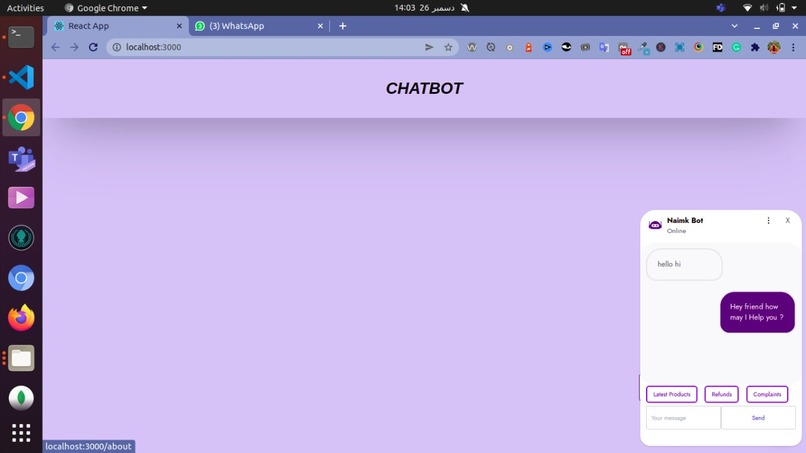
Task: Click the share page arrow icon
Action: click(429, 47)
